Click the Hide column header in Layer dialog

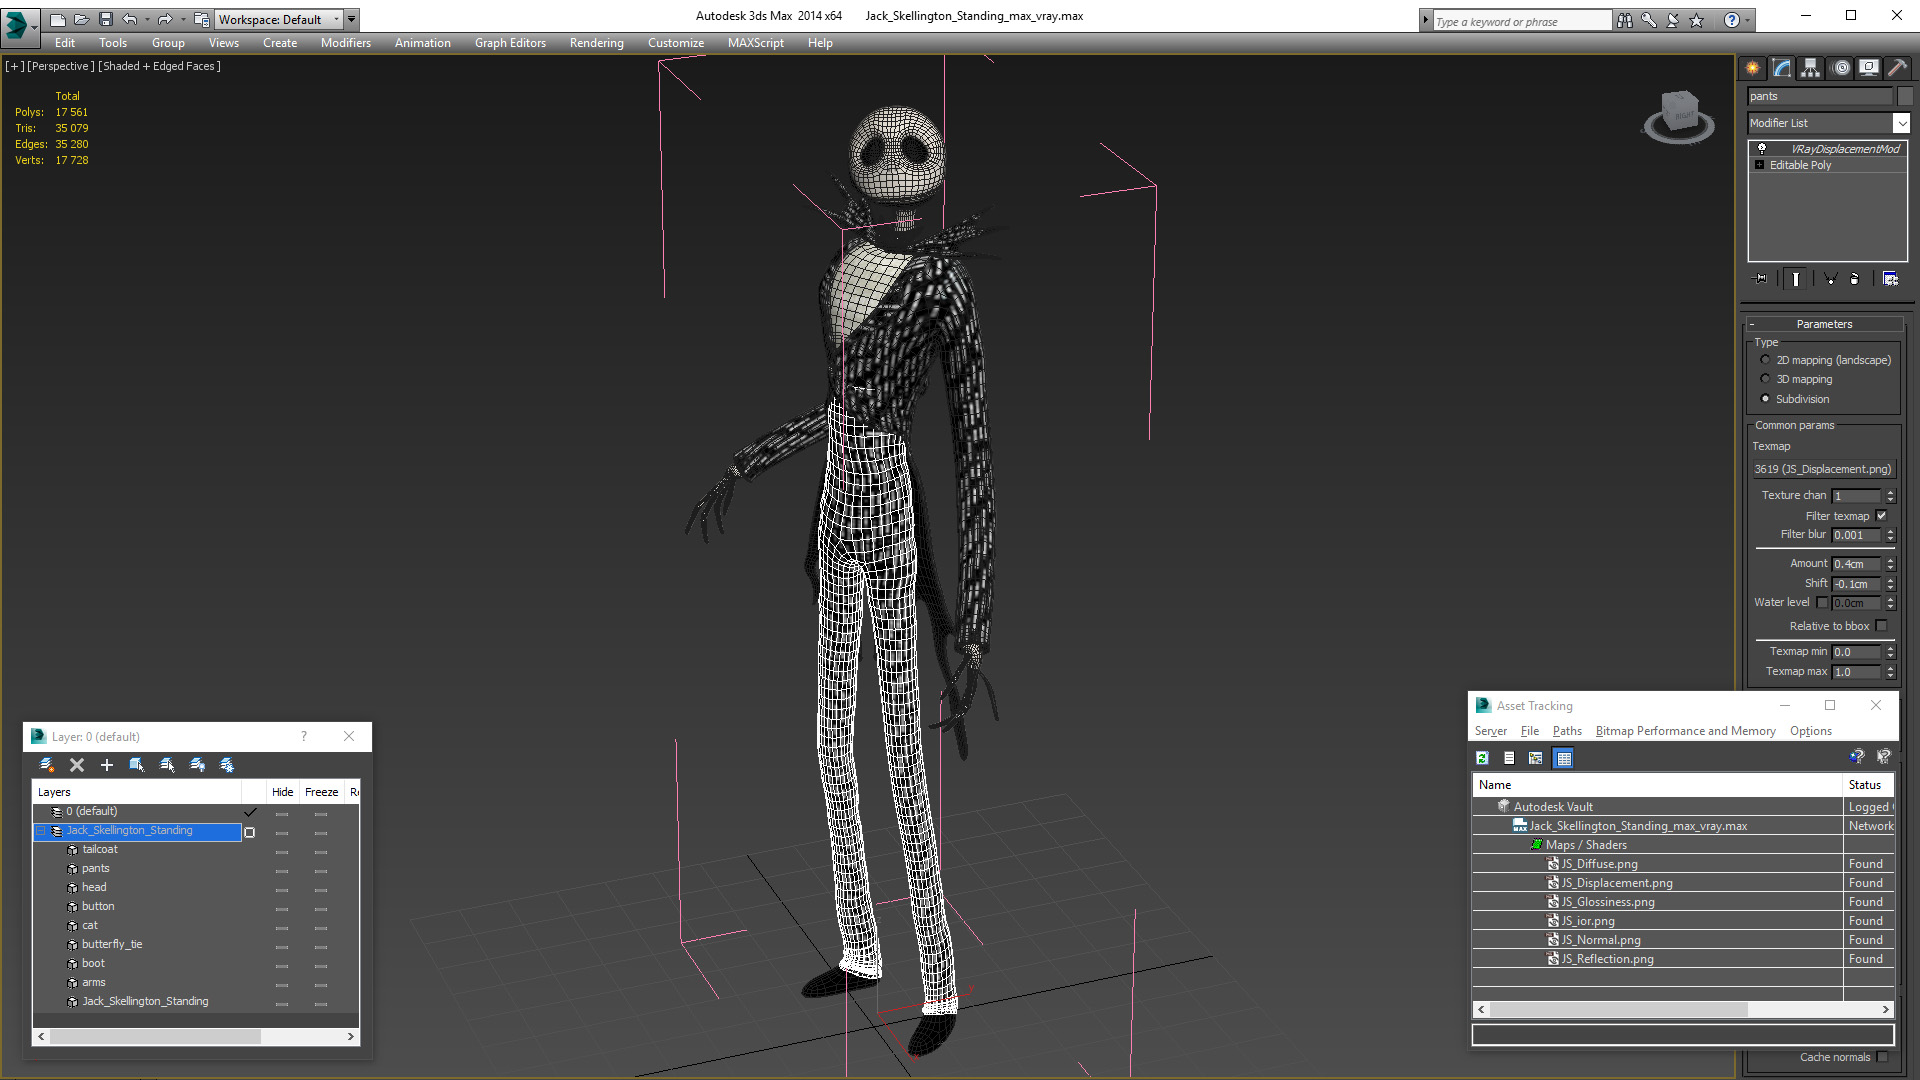pos(283,792)
